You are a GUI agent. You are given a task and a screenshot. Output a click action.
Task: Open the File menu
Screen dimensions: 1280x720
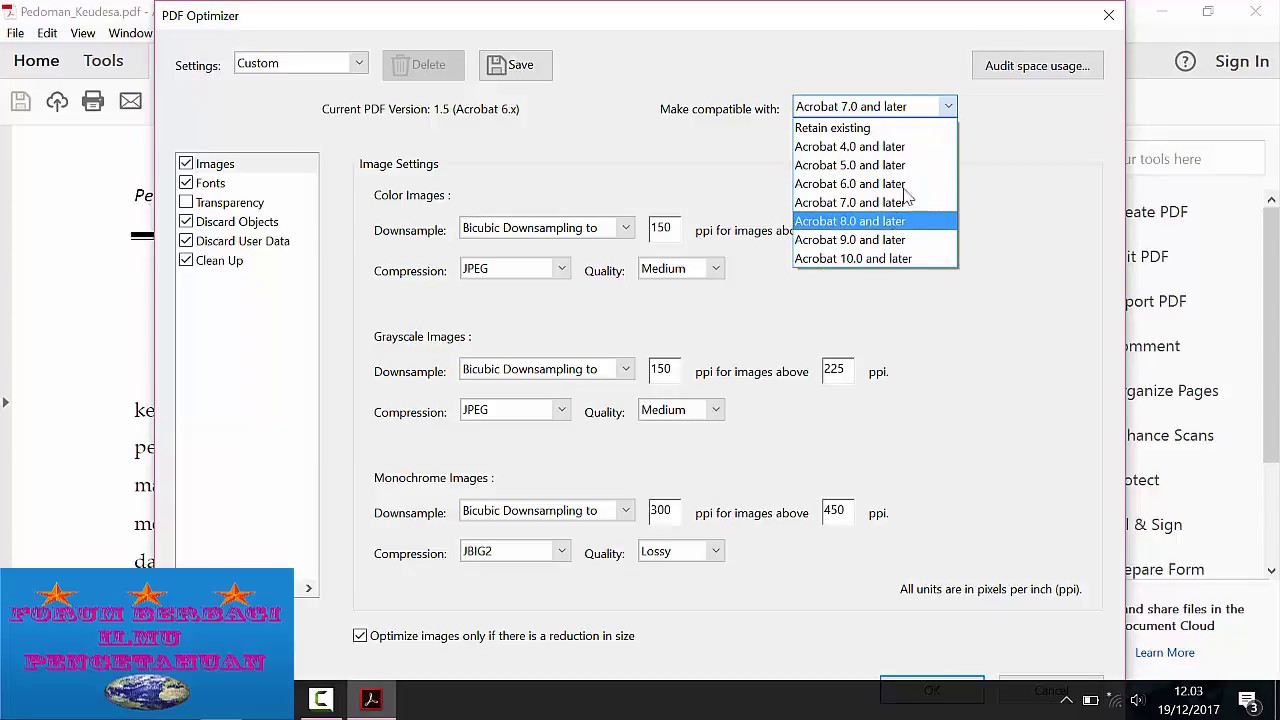[16, 33]
